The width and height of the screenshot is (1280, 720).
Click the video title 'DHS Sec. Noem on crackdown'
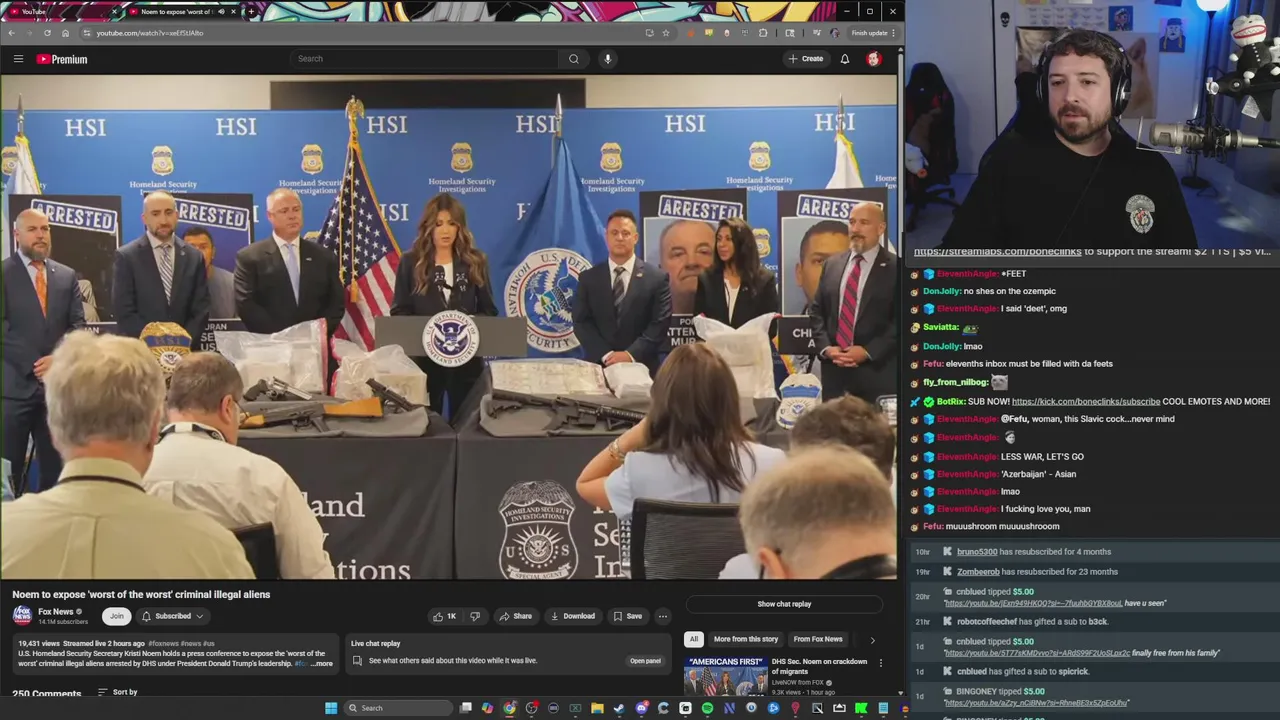(819, 666)
